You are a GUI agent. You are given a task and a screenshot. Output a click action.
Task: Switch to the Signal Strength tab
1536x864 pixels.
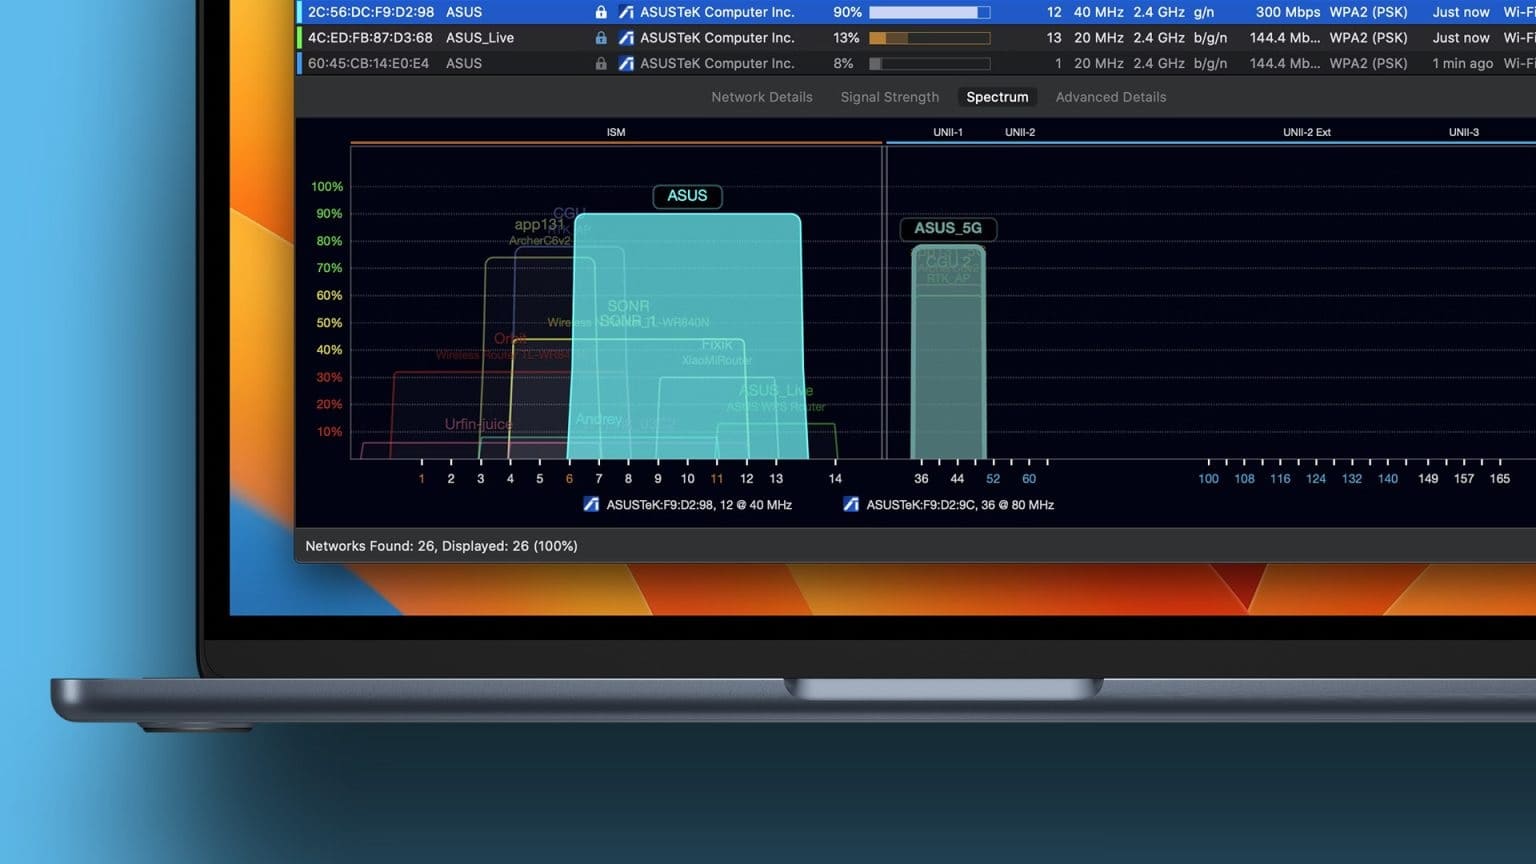889,97
